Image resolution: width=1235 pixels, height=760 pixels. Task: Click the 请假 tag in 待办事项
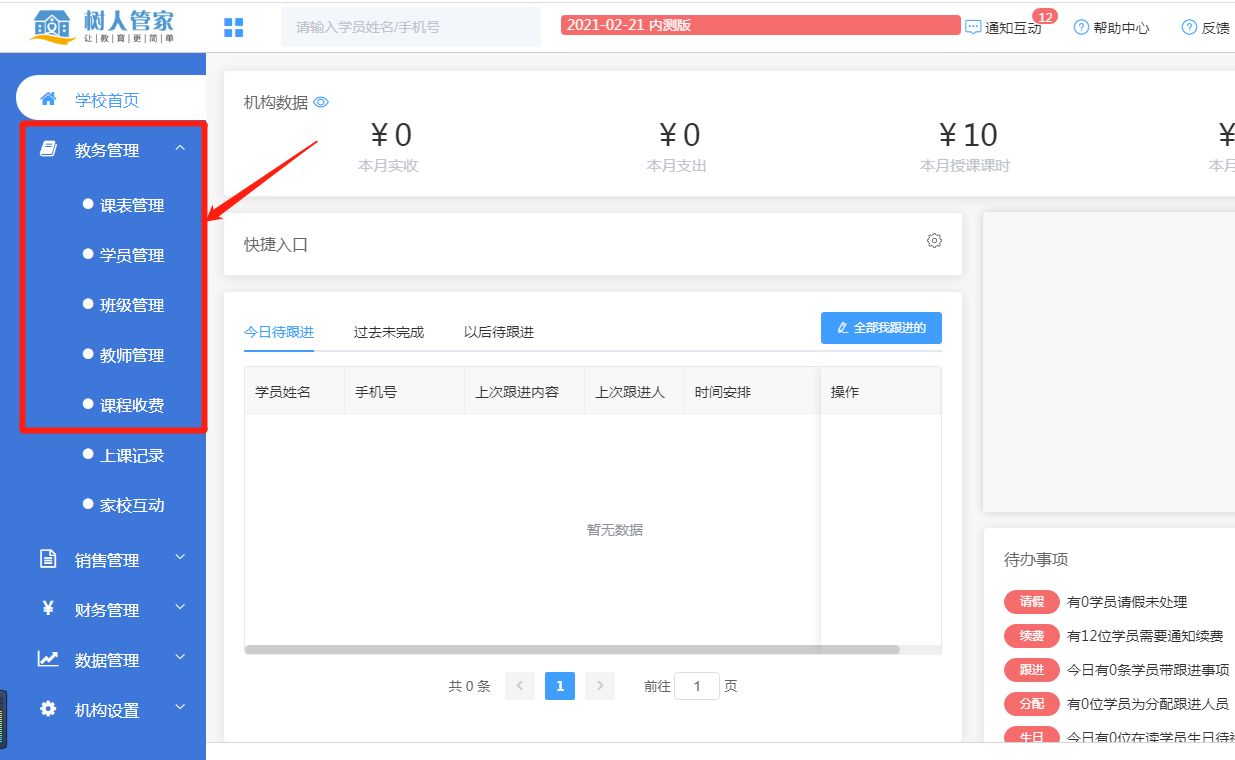1031,602
